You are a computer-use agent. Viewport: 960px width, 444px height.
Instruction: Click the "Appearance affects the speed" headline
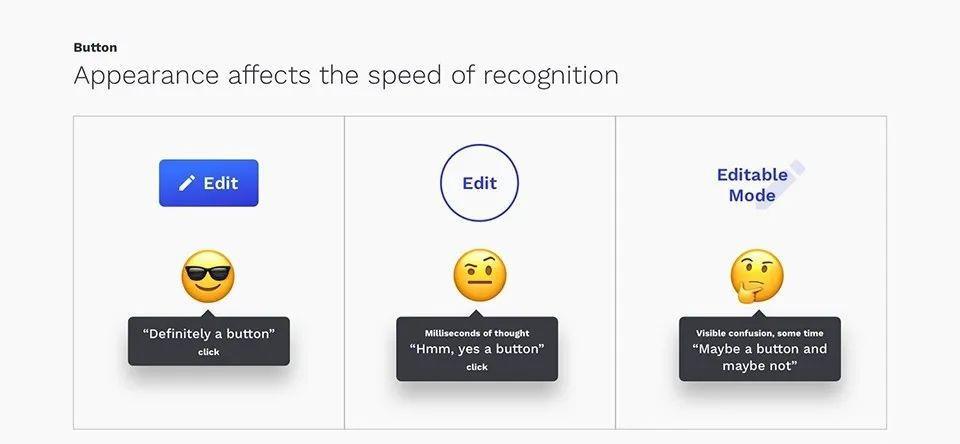(346, 76)
